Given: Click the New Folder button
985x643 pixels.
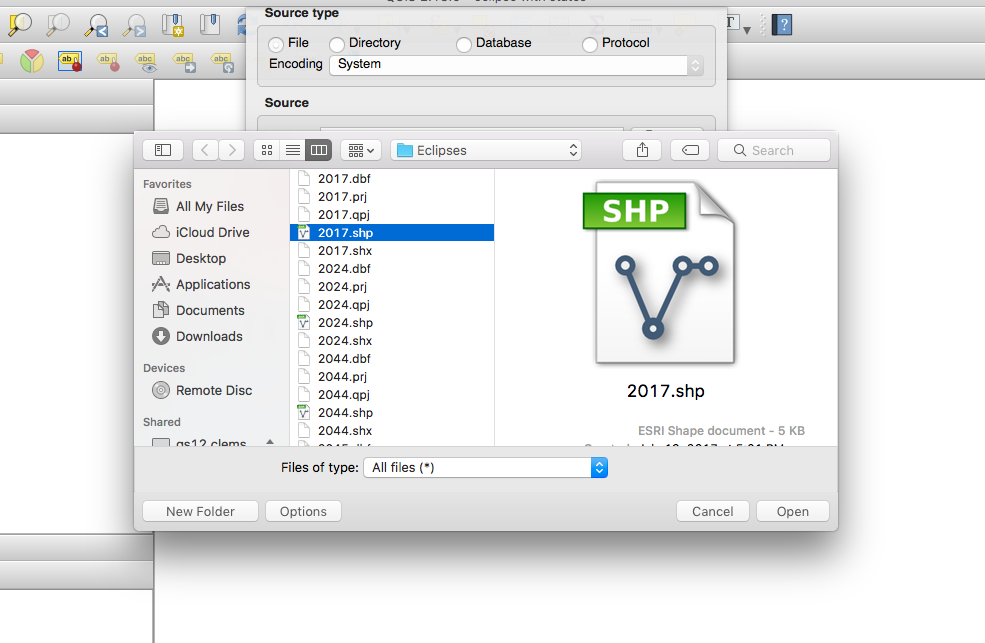Looking at the screenshot, I should [200, 511].
